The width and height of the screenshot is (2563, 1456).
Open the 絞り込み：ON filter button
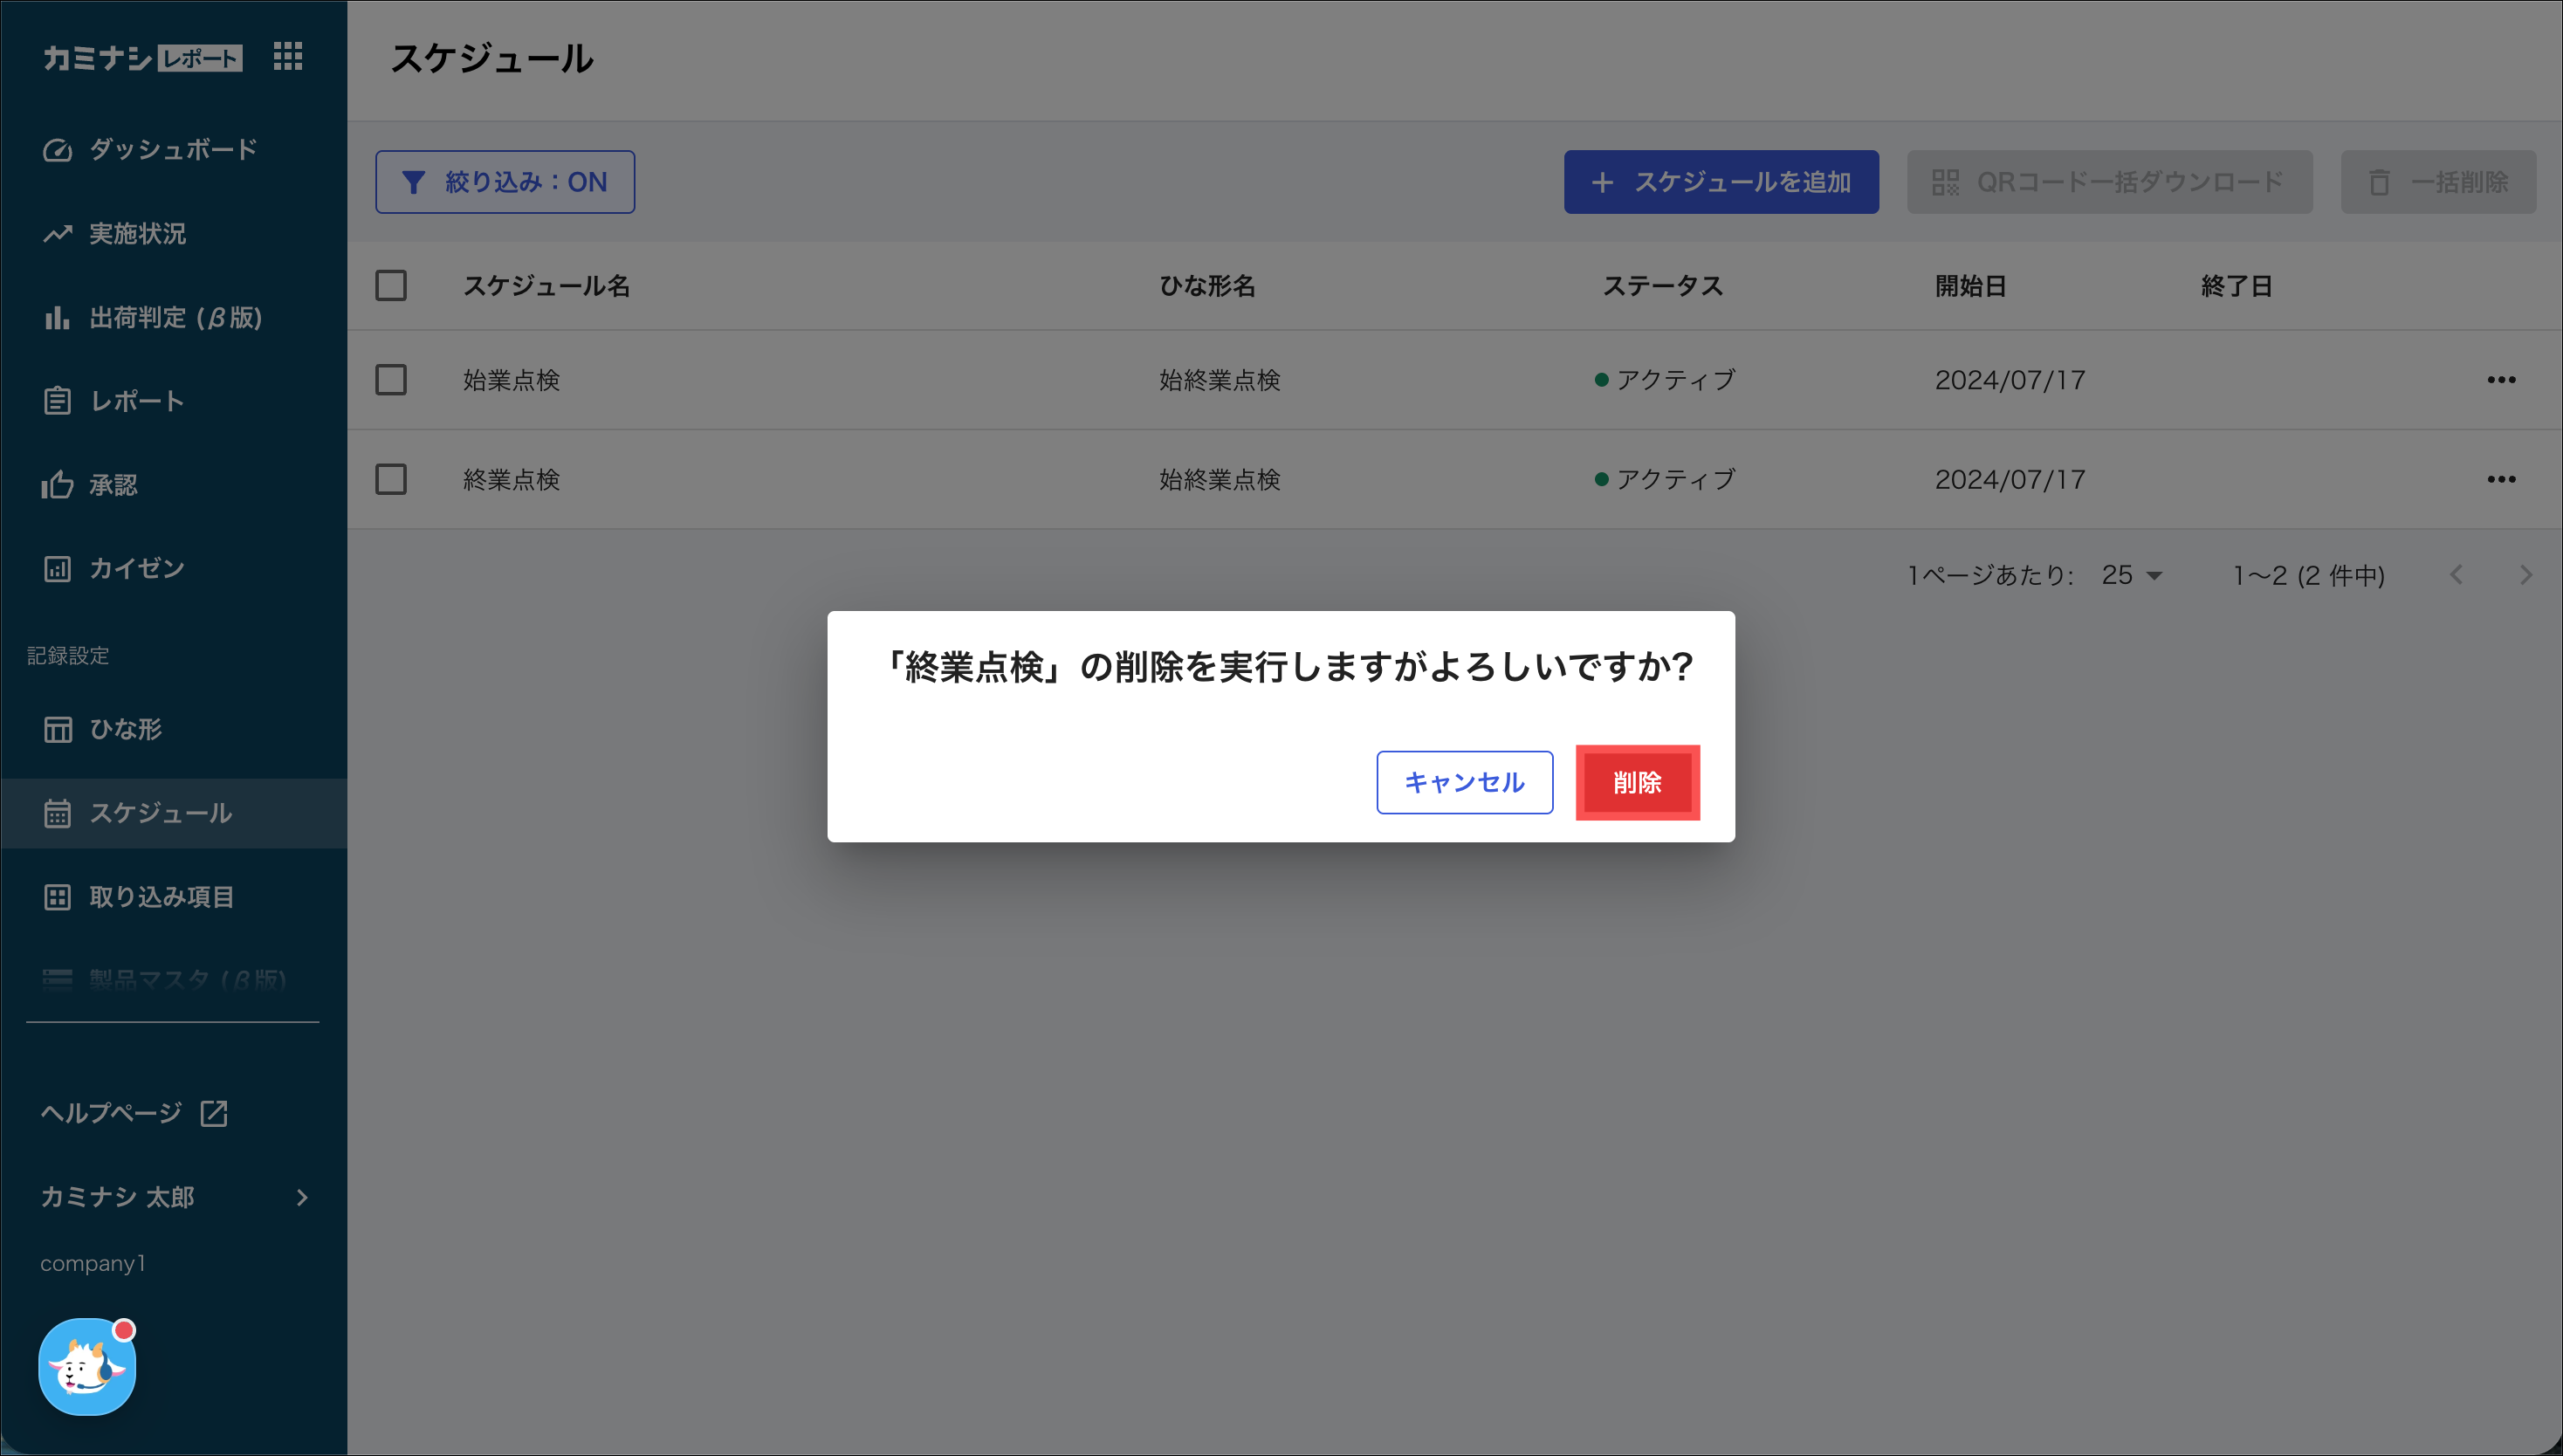(x=505, y=182)
